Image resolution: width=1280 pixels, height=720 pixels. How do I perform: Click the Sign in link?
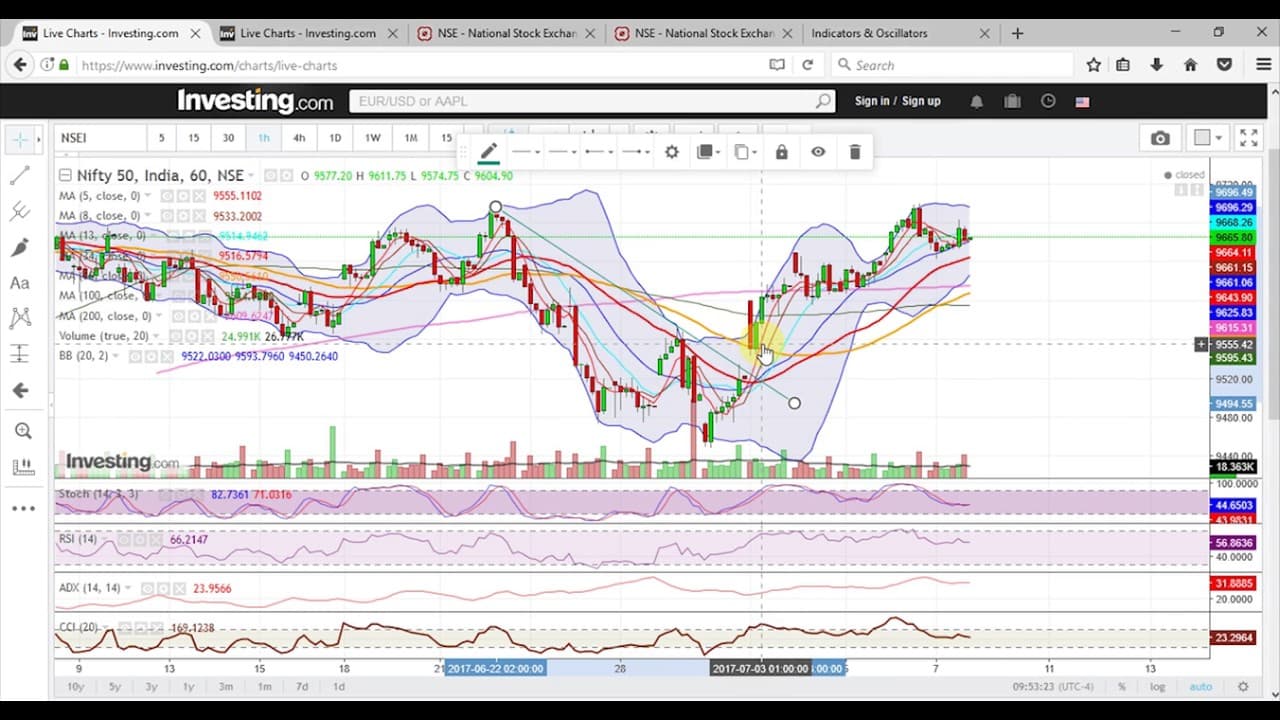(872, 101)
